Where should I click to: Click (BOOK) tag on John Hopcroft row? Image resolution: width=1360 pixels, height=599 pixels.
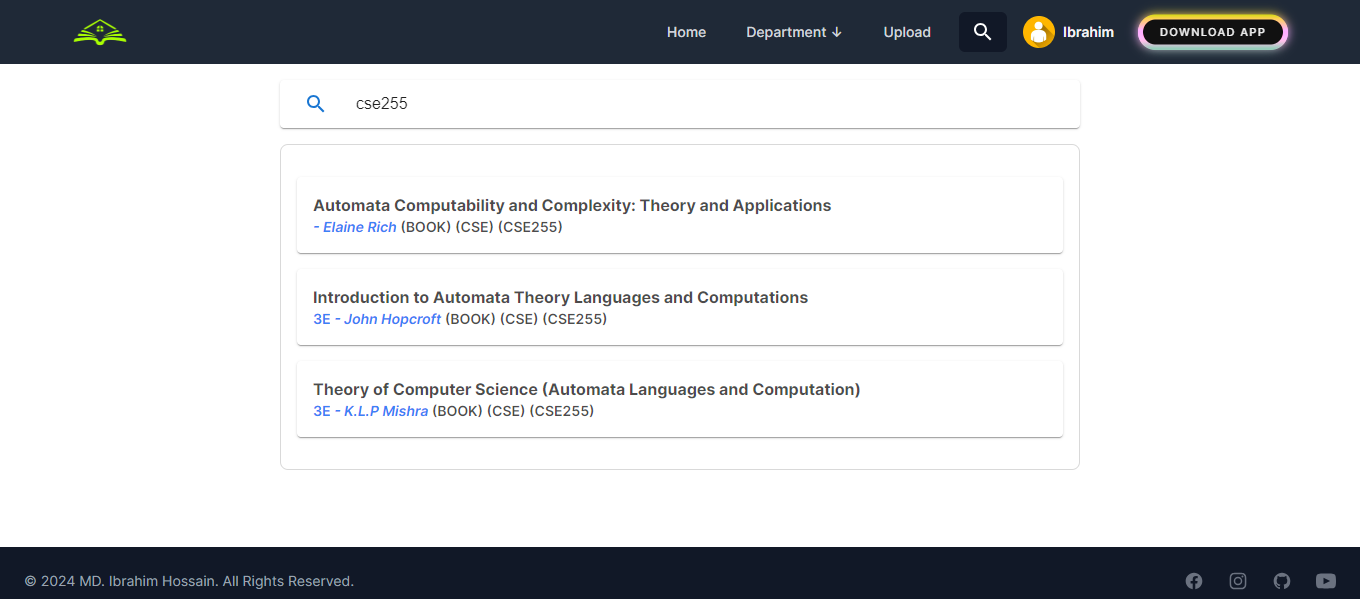pos(470,319)
